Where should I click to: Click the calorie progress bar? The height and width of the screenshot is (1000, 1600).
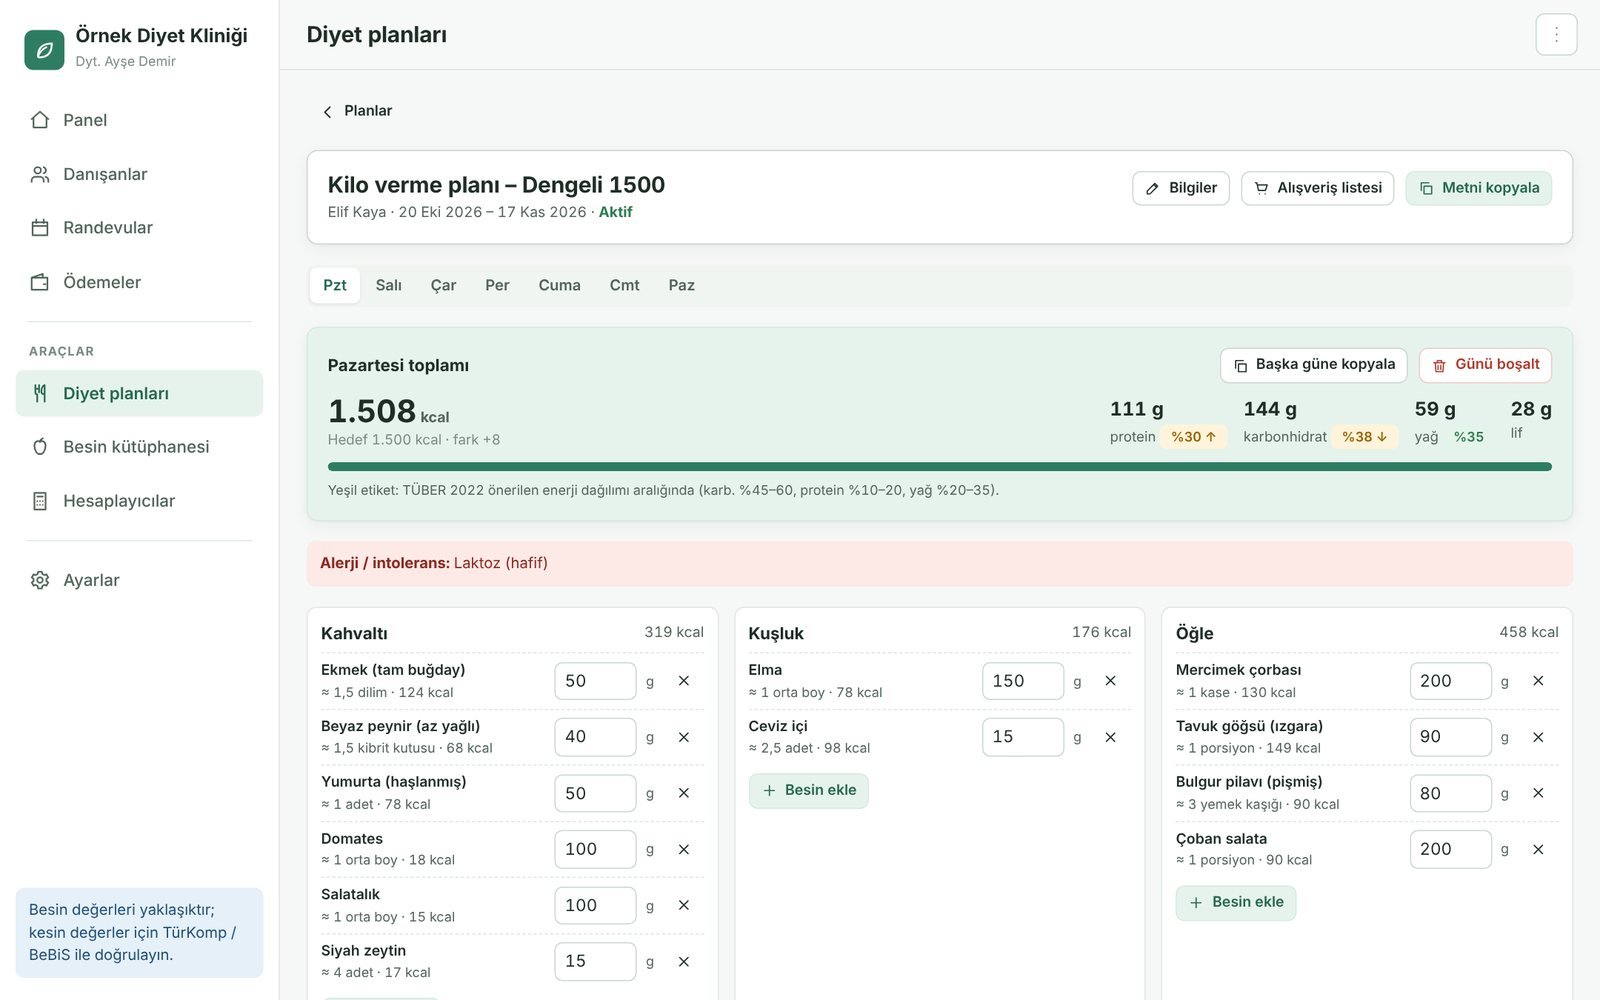coord(940,467)
